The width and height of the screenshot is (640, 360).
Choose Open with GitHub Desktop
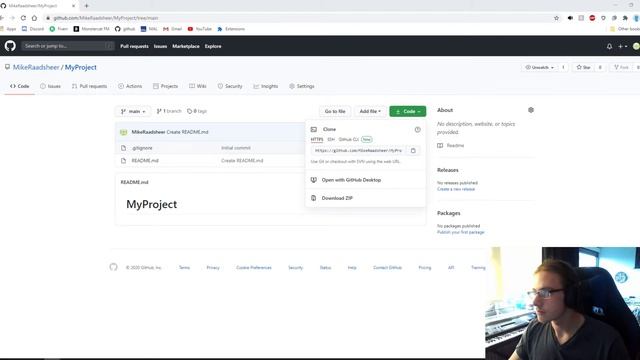pos(351,180)
